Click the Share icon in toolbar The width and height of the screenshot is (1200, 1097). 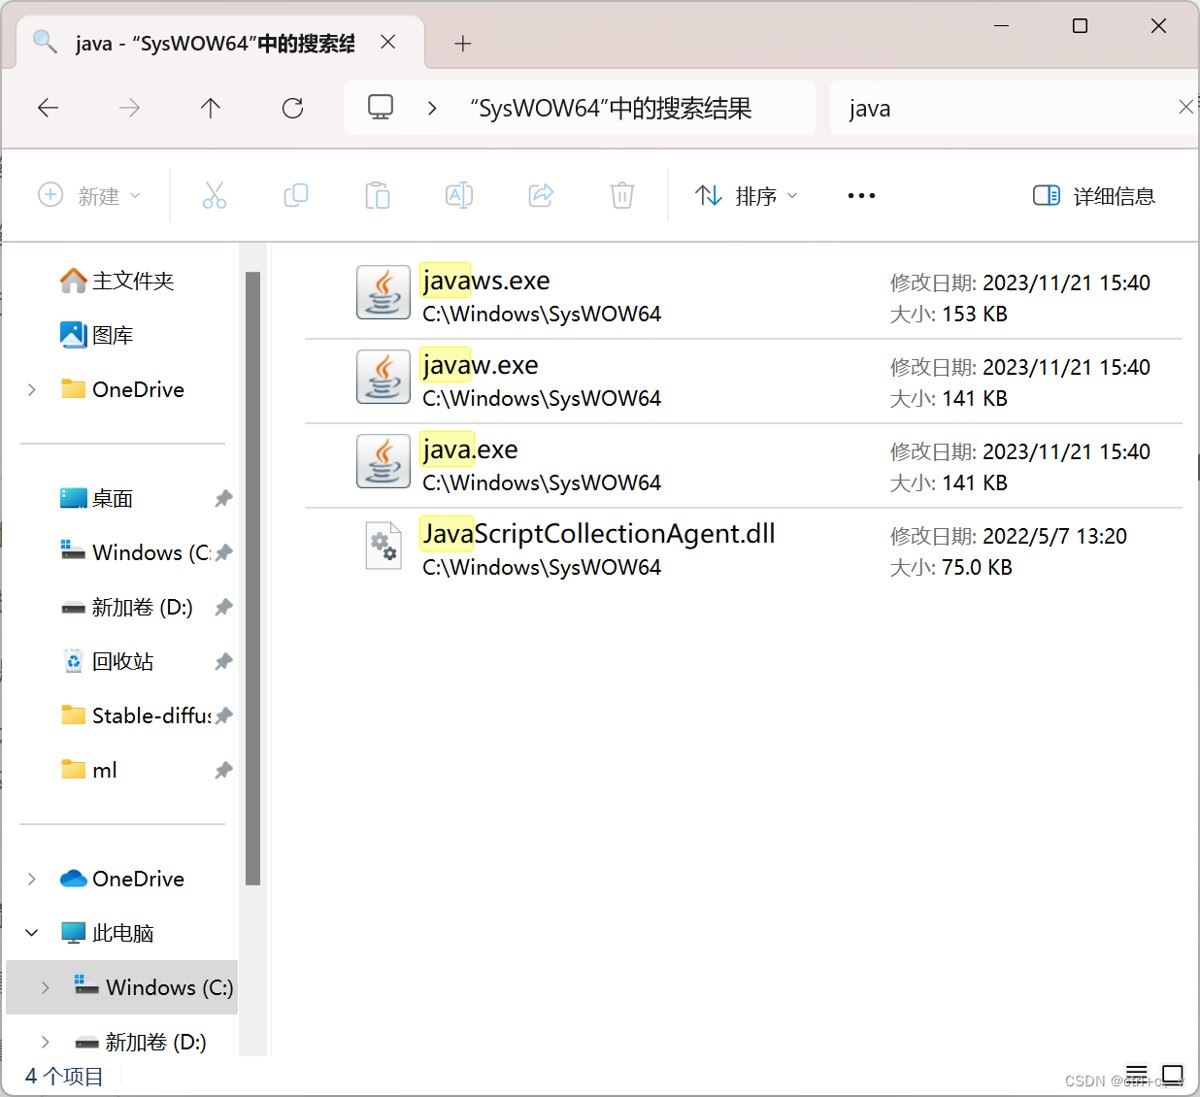click(541, 195)
